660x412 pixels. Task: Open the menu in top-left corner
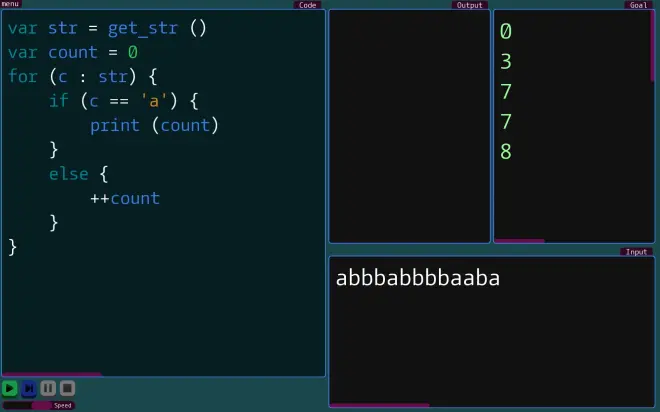coord(10,4)
